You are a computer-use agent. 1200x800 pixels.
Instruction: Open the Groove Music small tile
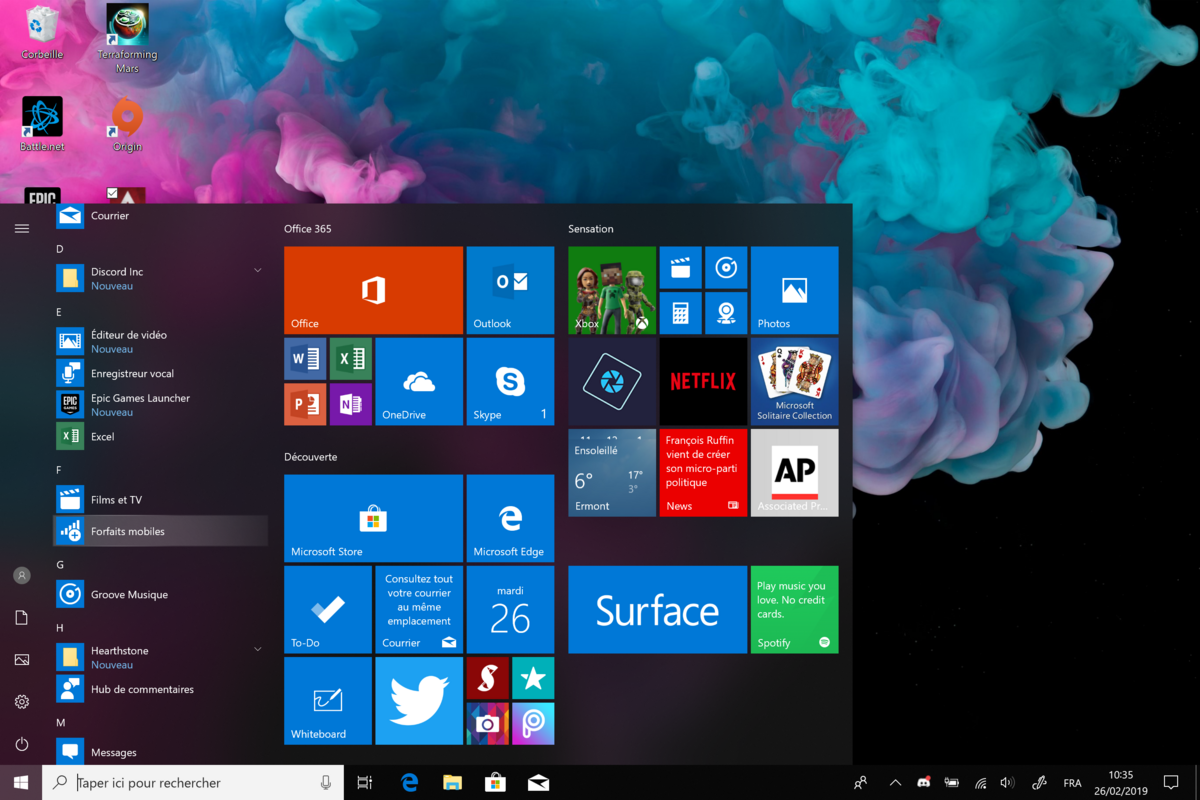[726, 267]
